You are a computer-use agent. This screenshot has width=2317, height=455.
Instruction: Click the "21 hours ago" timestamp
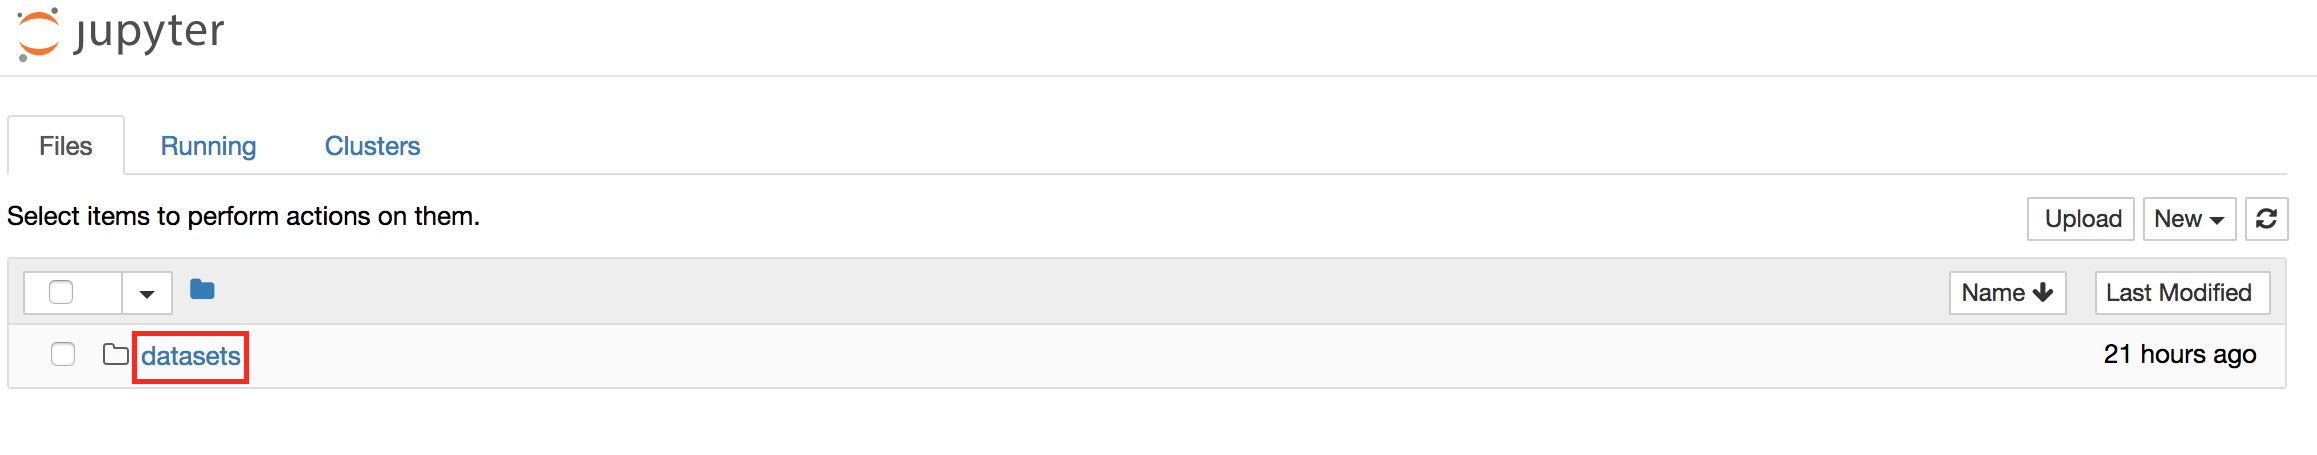(x=2179, y=354)
